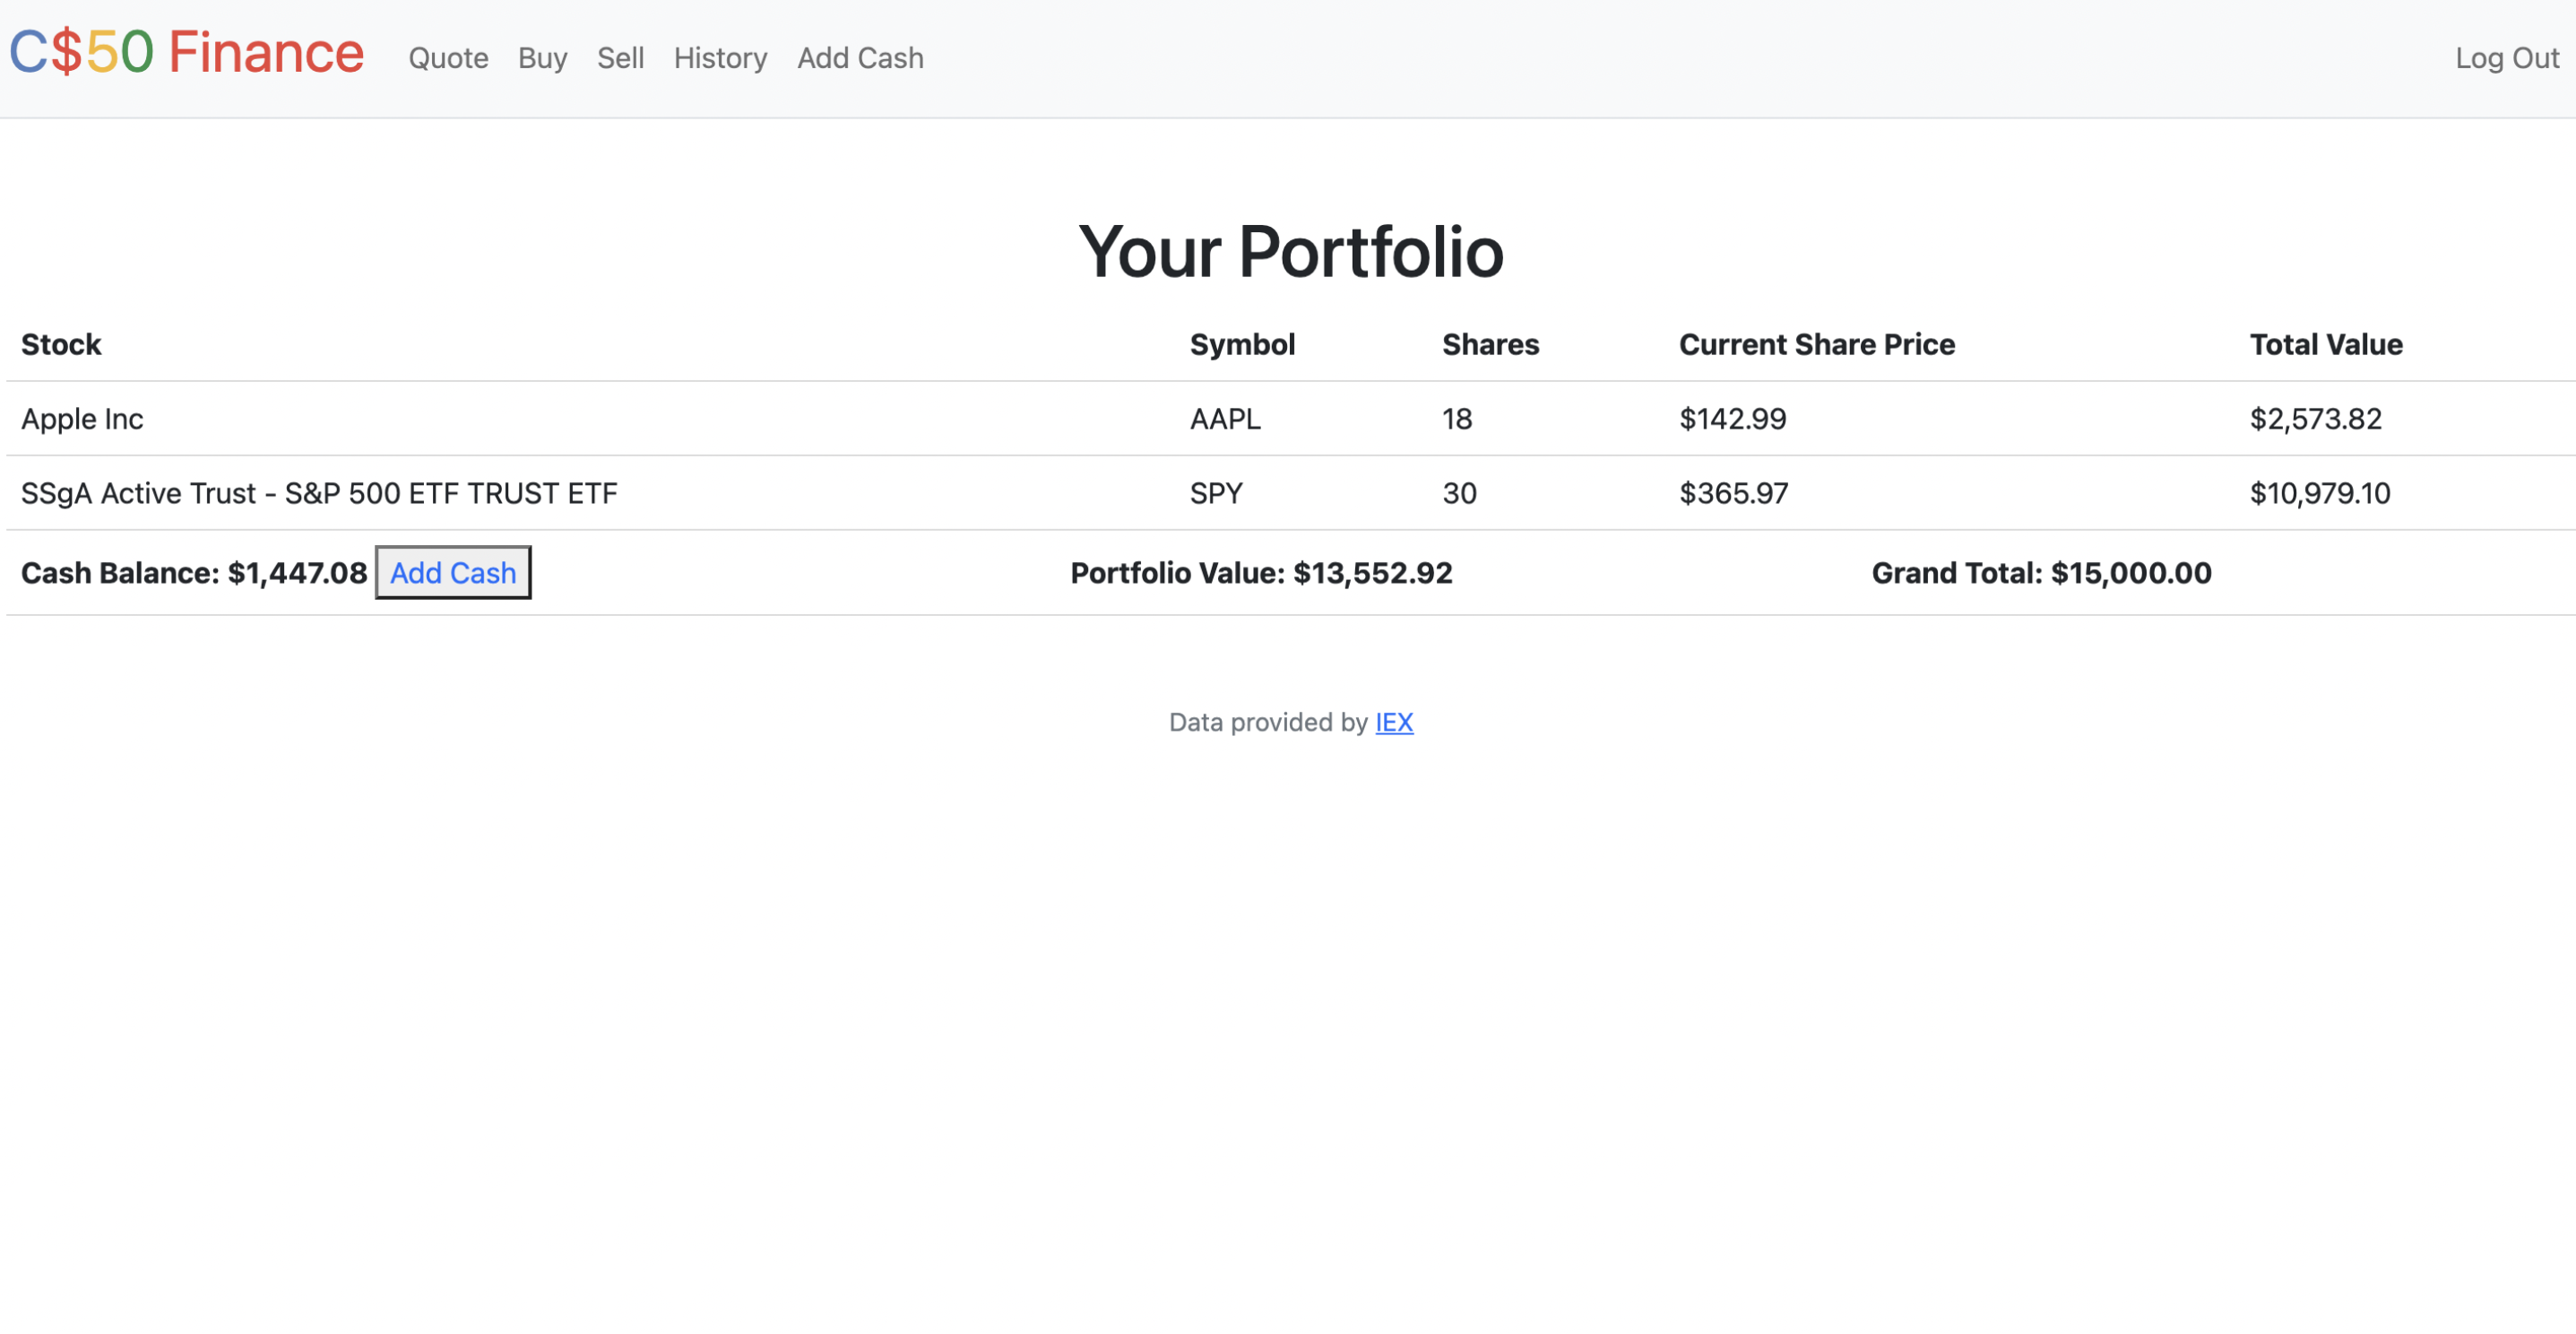The image size is (2576, 1334).
Task: Open Add Cash in navbar
Action: click(860, 58)
